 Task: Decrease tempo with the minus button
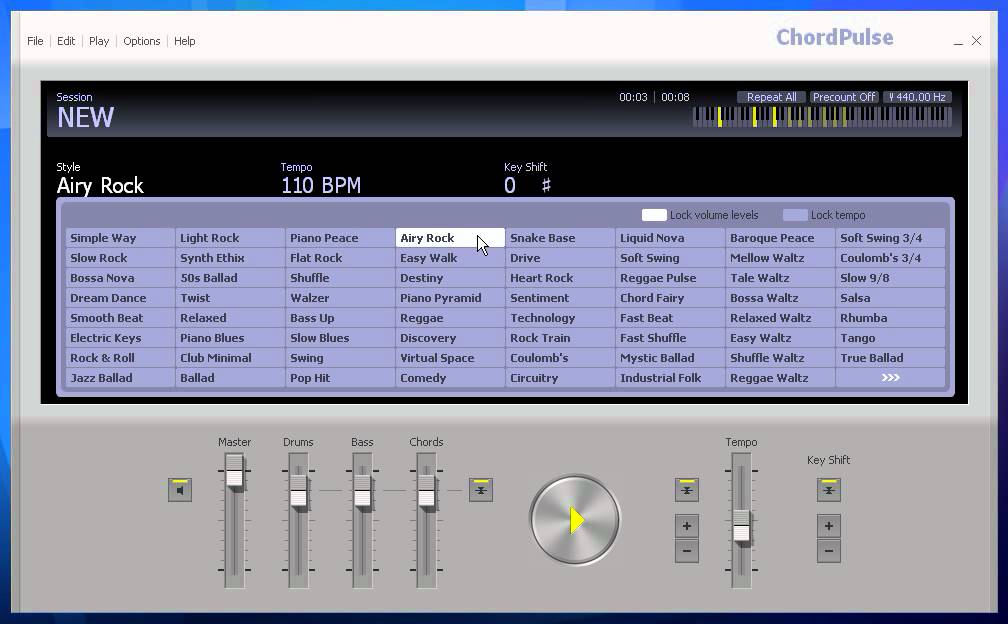point(687,551)
